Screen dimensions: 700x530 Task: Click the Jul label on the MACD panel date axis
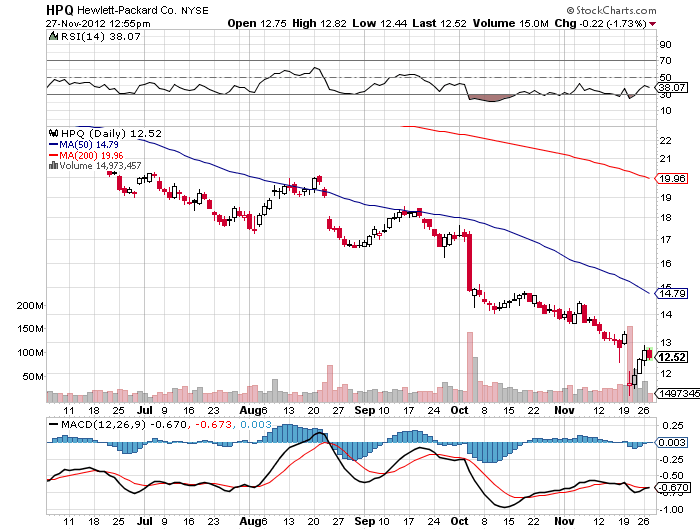pyautogui.click(x=145, y=521)
